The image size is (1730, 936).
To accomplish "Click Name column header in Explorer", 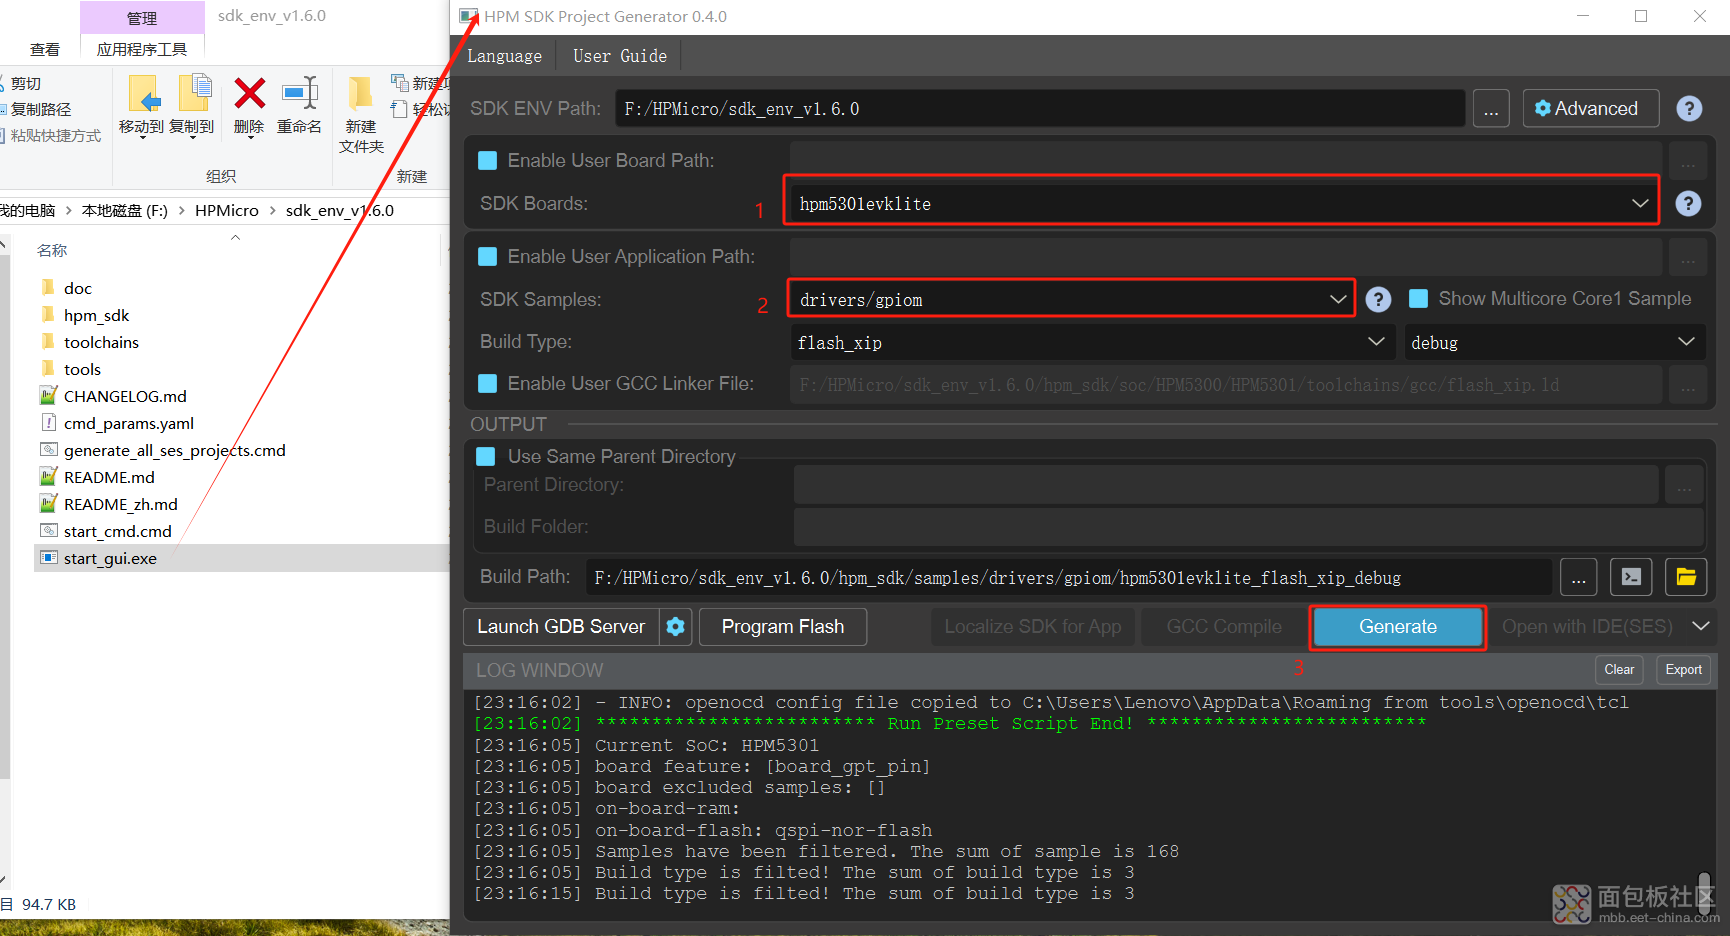I will [52, 250].
